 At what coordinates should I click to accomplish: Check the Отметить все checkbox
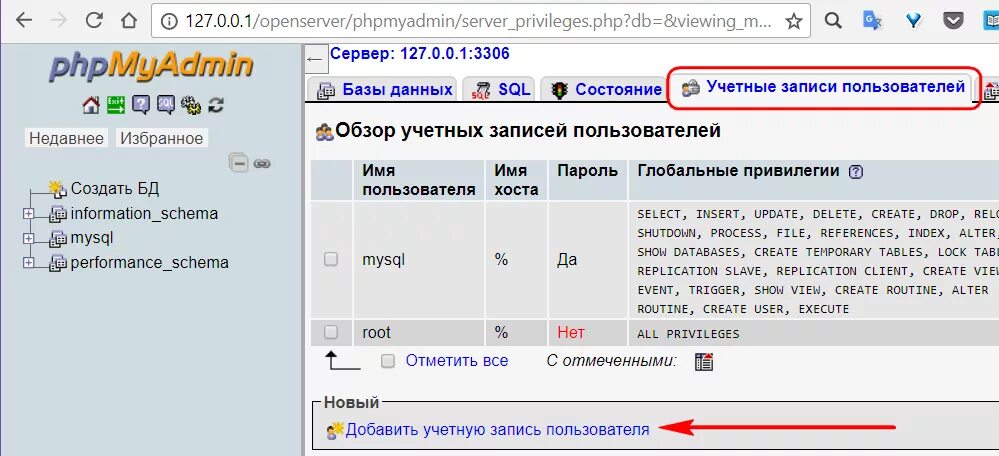click(387, 361)
